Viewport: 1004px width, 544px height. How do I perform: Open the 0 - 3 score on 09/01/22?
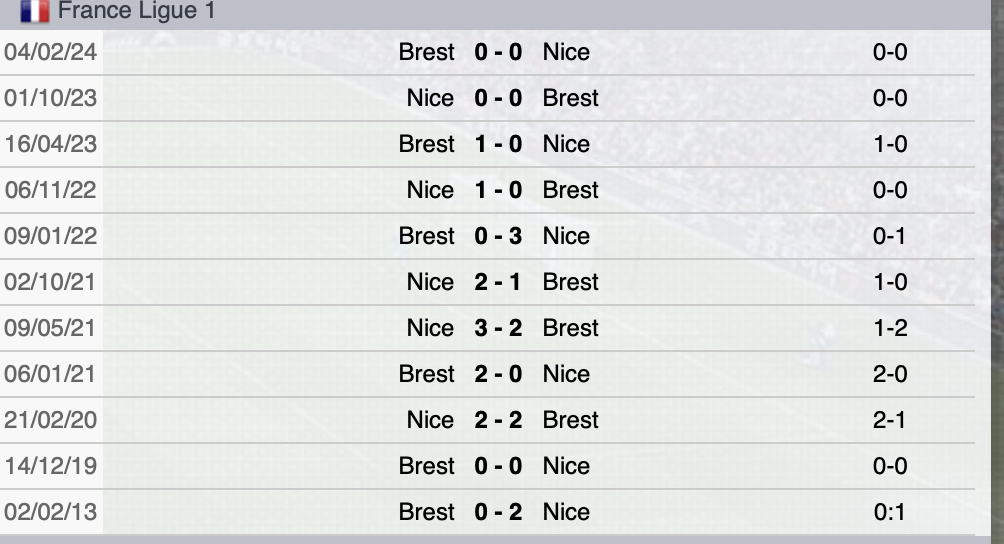(498, 236)
